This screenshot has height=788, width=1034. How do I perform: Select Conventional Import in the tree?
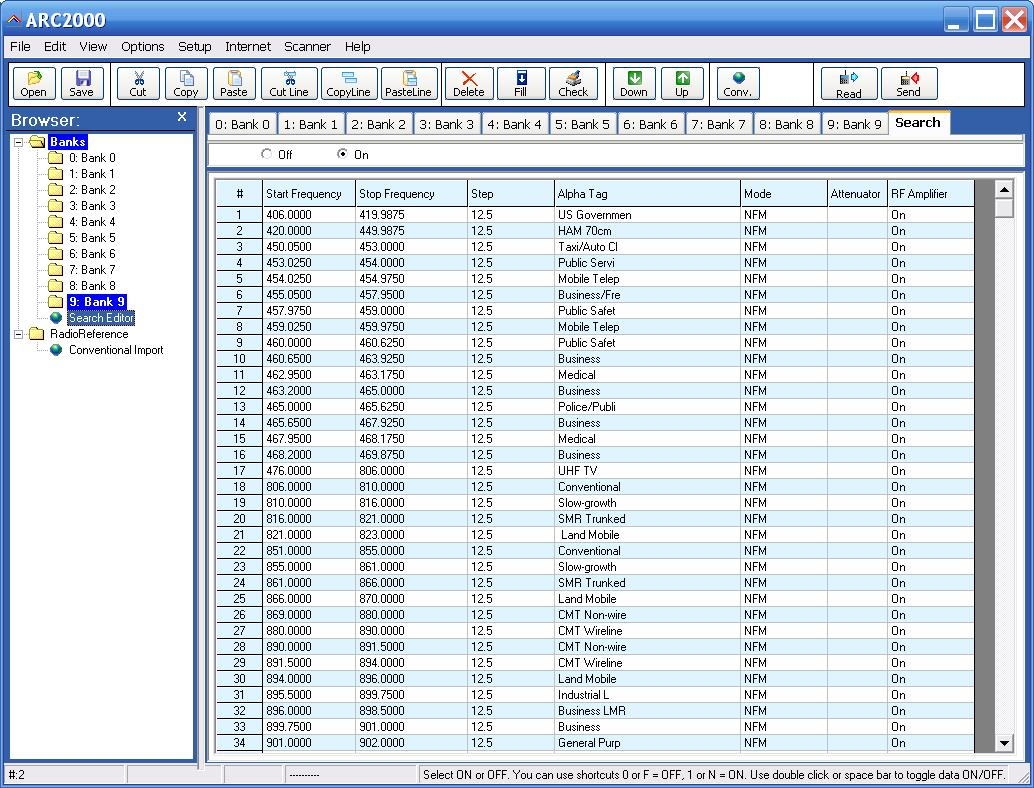pyautogui.click(x=116, y=350)
